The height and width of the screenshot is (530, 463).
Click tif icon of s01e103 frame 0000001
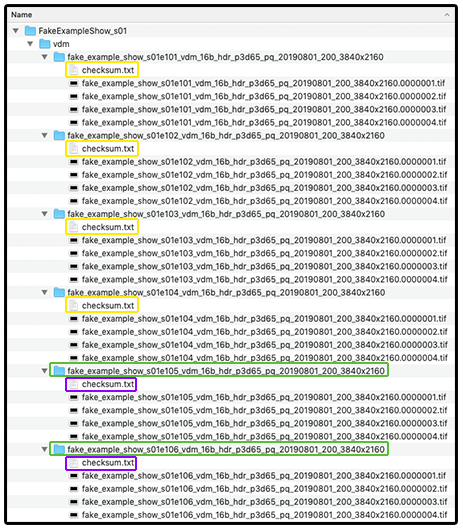[74, 240]
